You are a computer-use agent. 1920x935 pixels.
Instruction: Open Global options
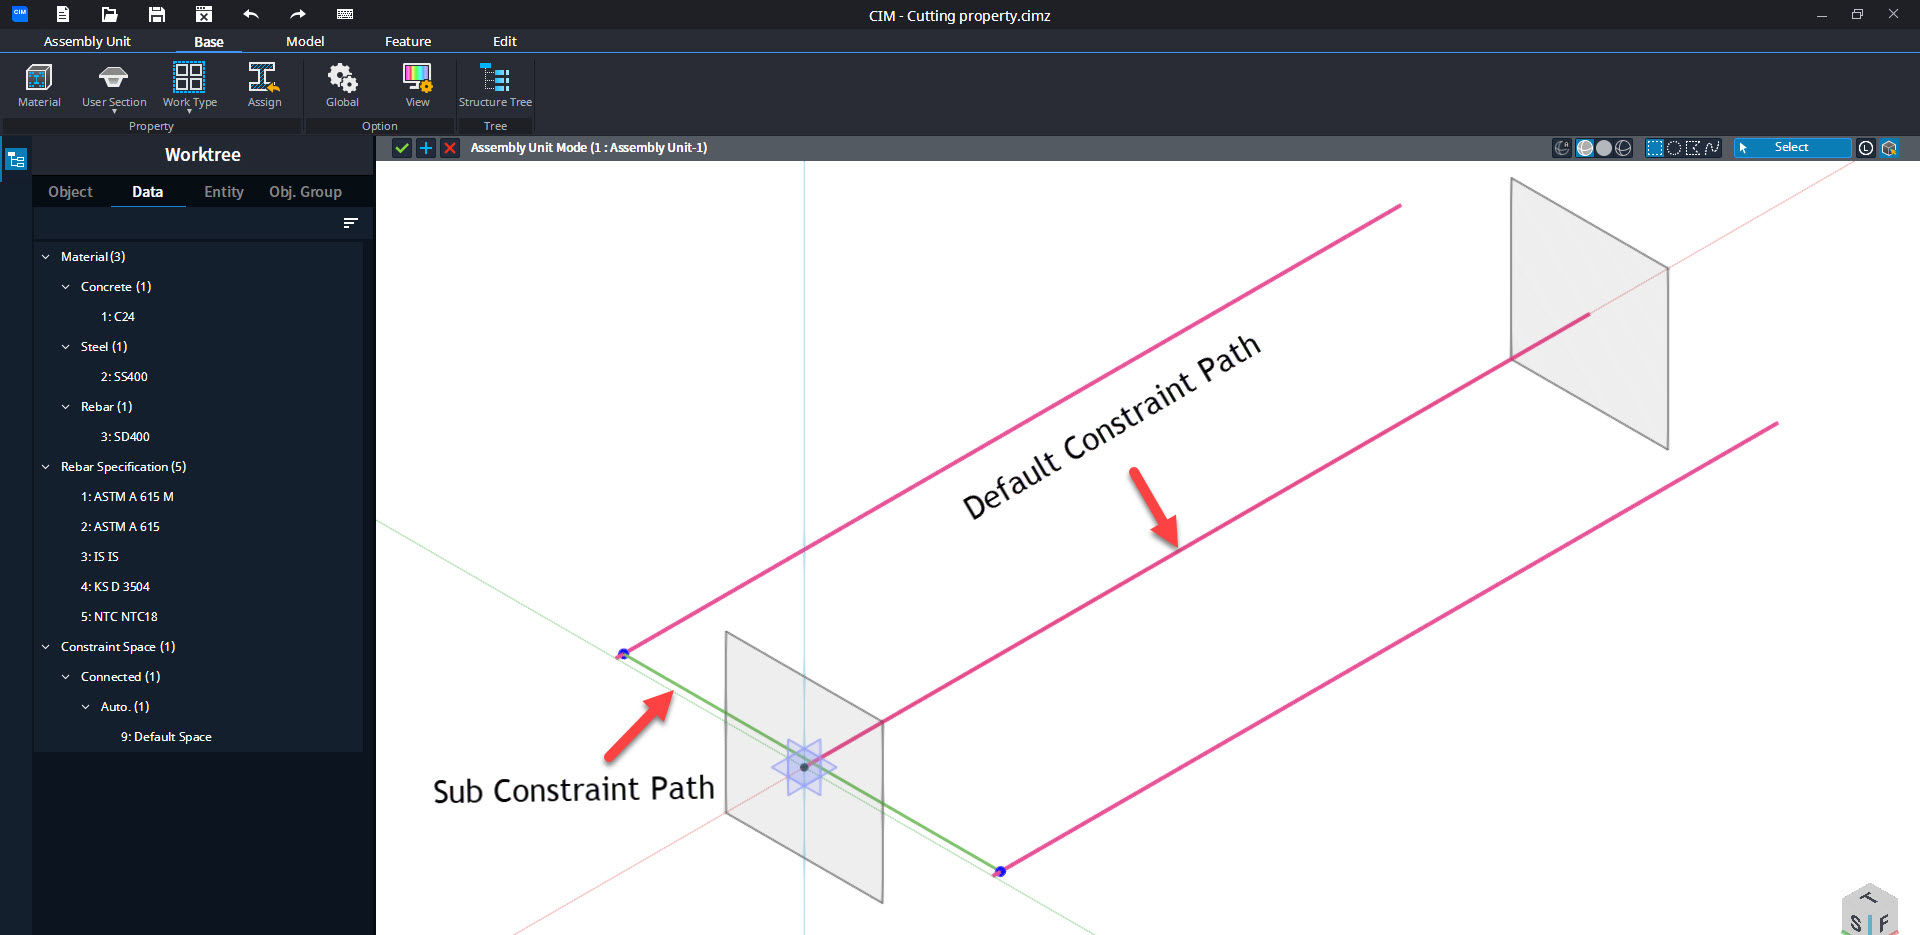coord(342,85)
